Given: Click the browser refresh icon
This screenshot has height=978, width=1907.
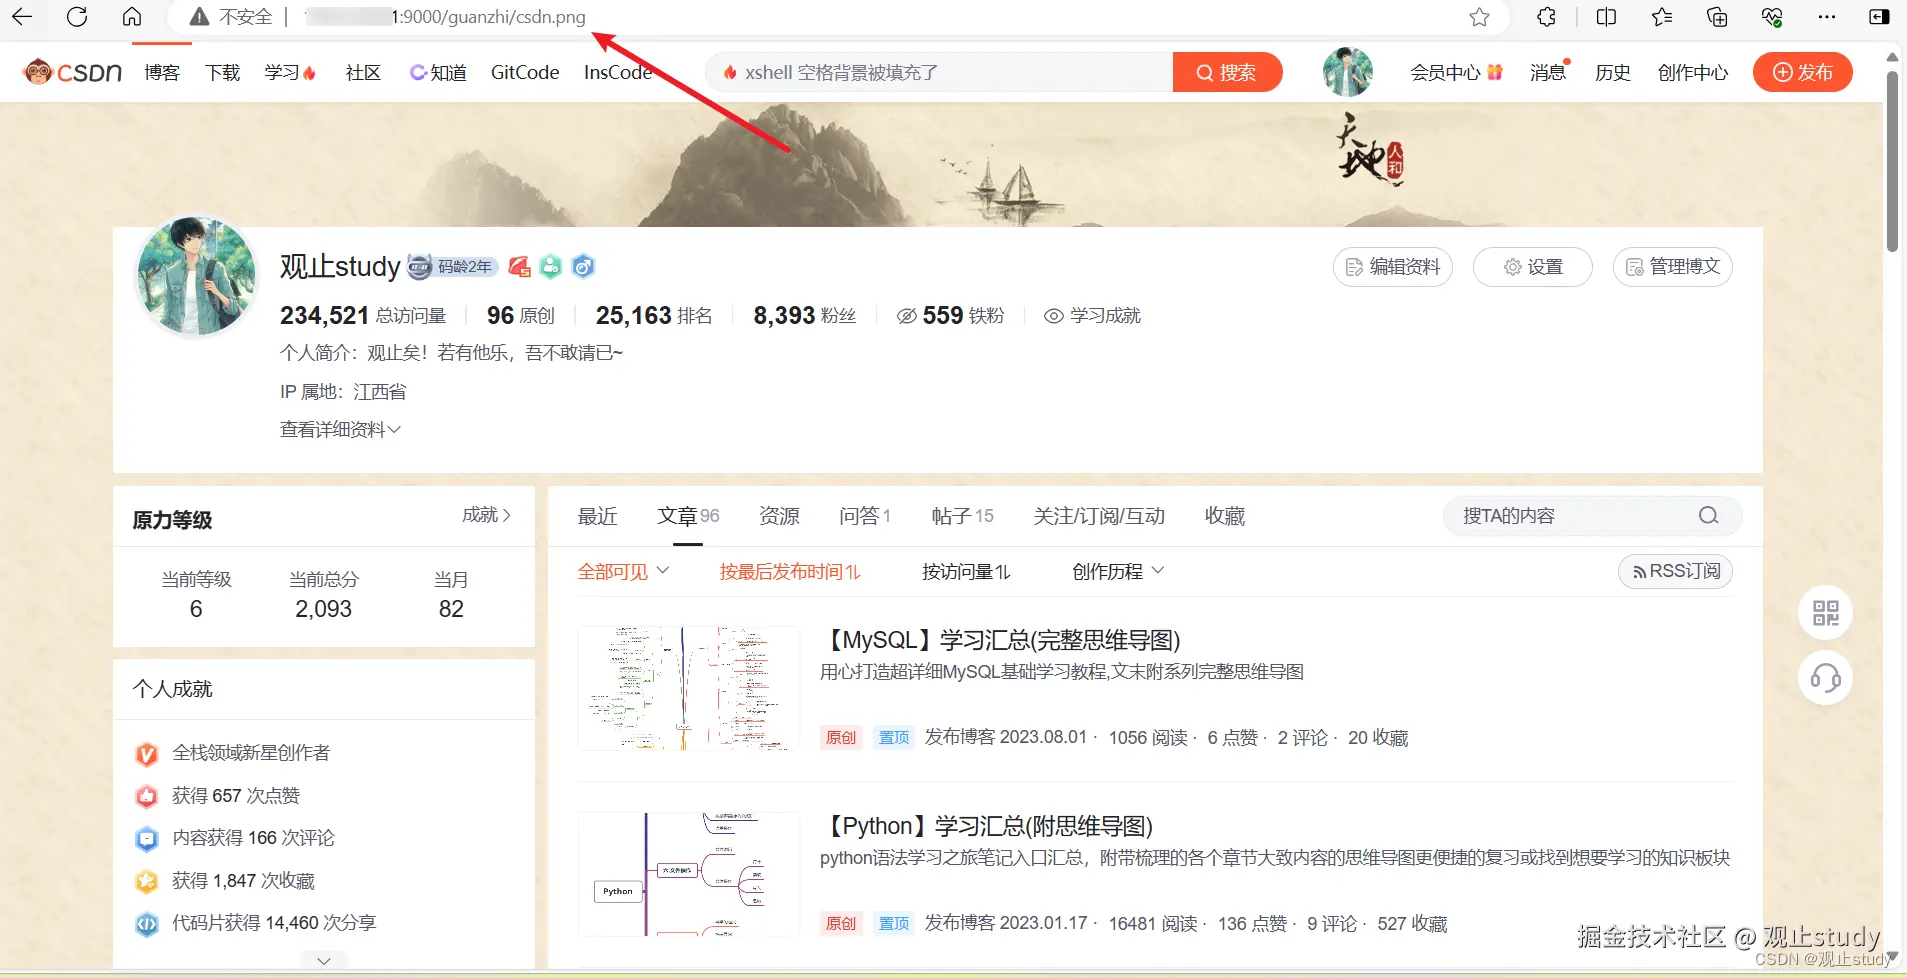Looking at the screenshot, I should pos(77,17).
